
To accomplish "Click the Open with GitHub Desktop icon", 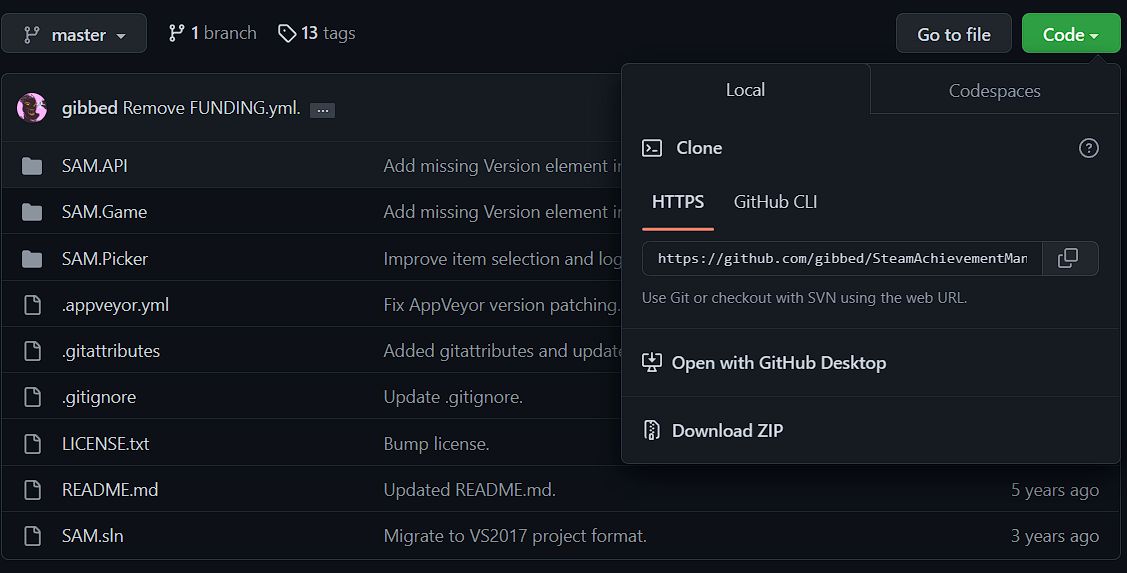I will coord(652,363).
